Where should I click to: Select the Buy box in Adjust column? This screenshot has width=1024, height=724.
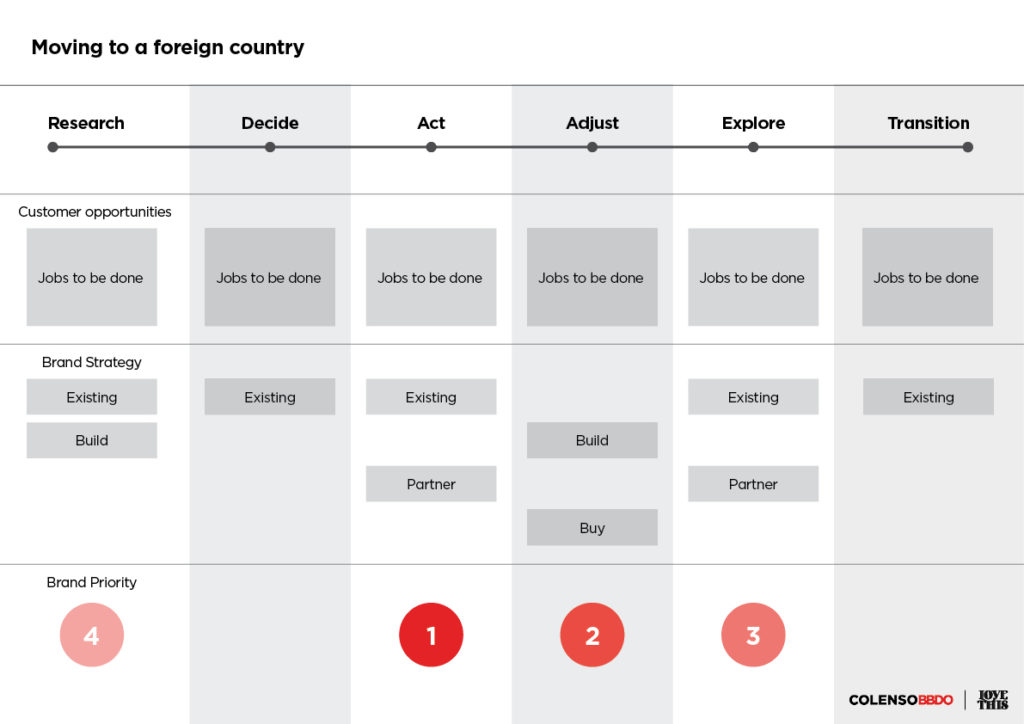tap(592, 527)
